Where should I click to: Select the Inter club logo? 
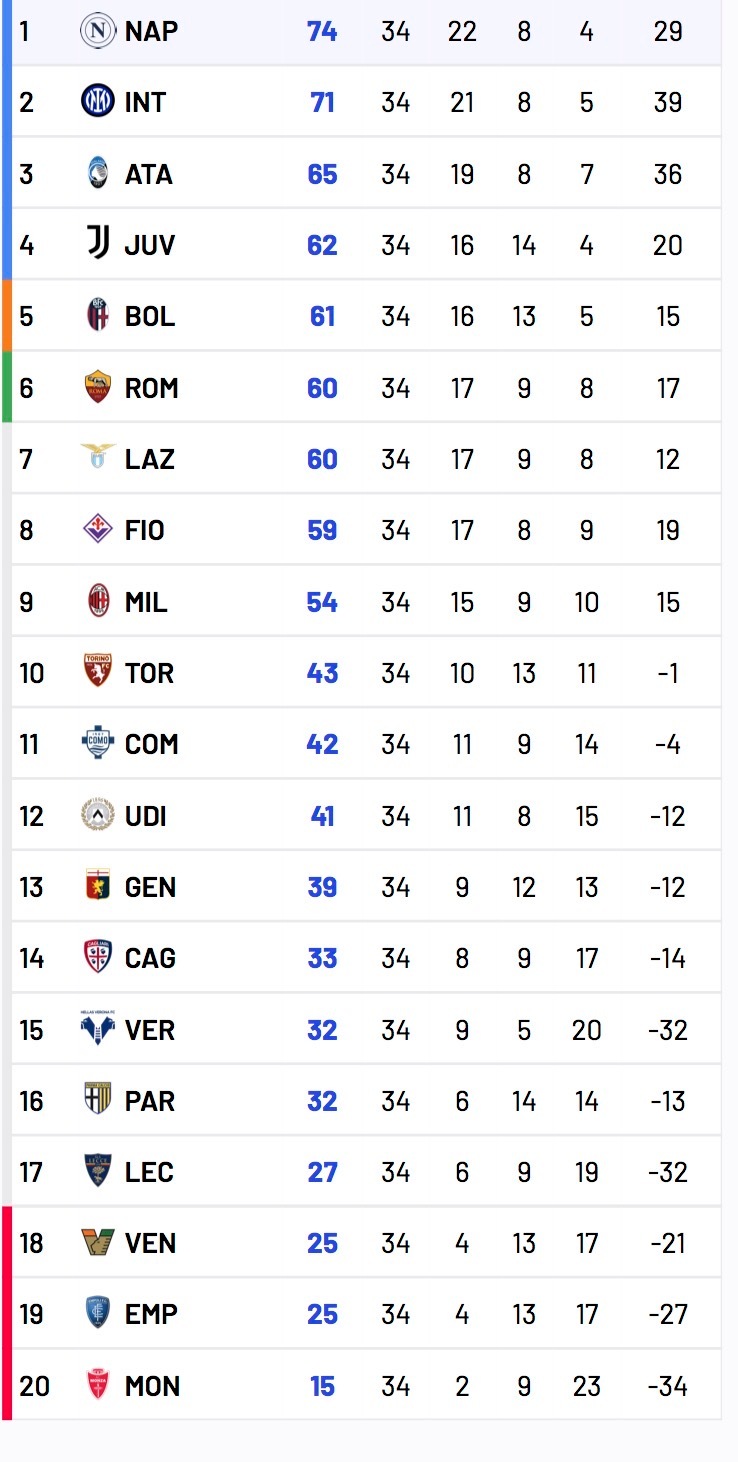(98, 102)
